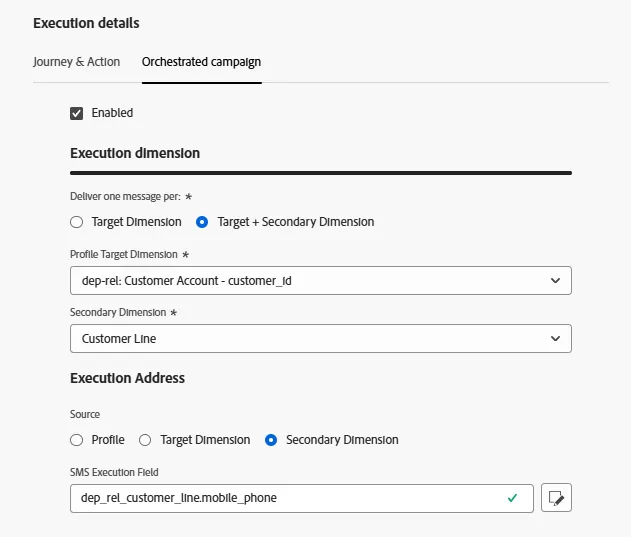Click the Execution details title
Image resolution: width=631 pixels, height=537 pixels.
[x=87, y=23]
